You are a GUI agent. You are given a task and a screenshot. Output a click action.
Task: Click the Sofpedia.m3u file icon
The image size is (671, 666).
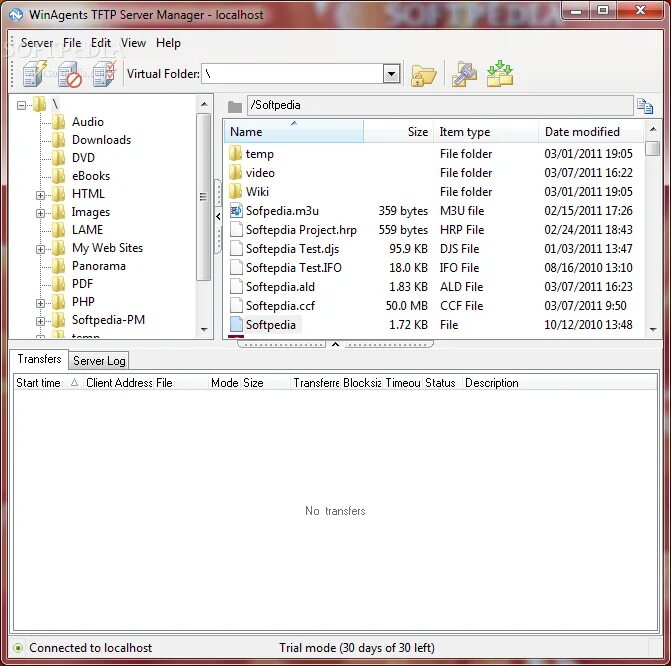(236, 211)
